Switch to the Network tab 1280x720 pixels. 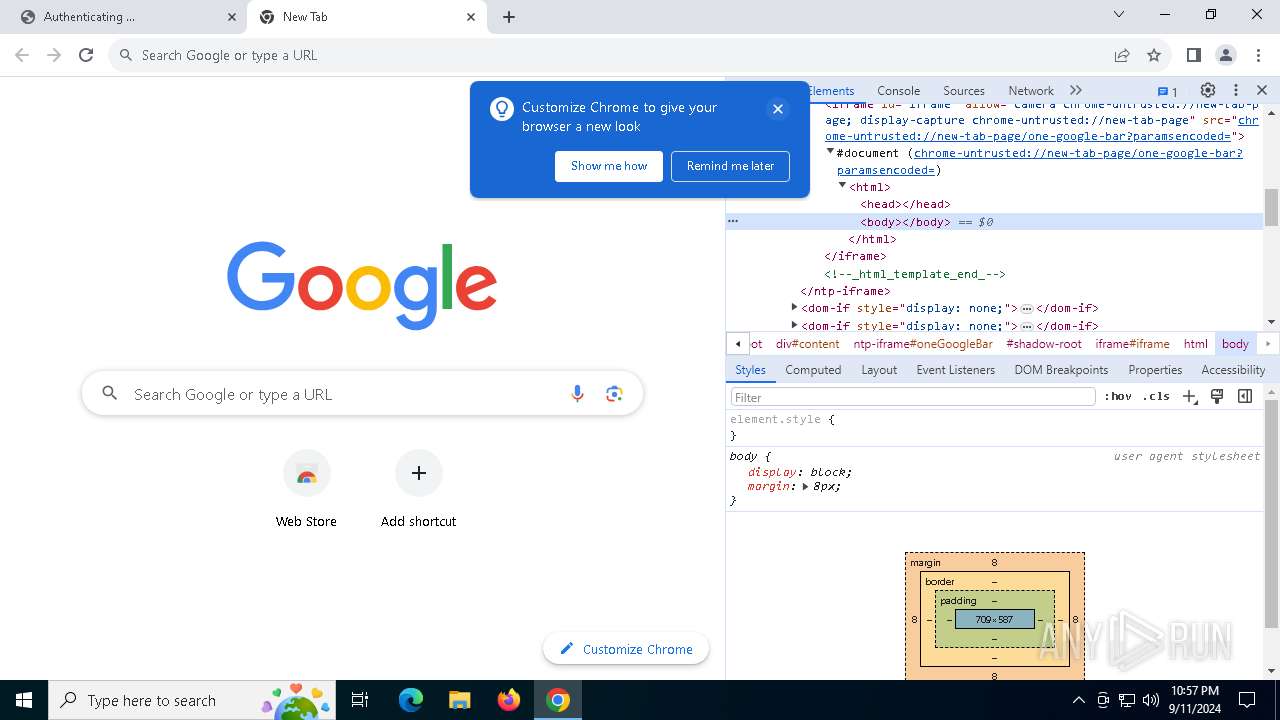[1031, 90]
